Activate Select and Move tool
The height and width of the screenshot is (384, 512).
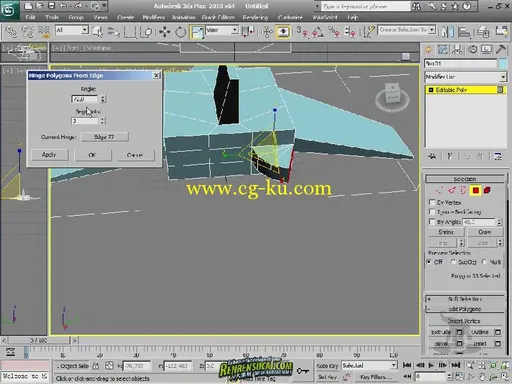(164, 32)
